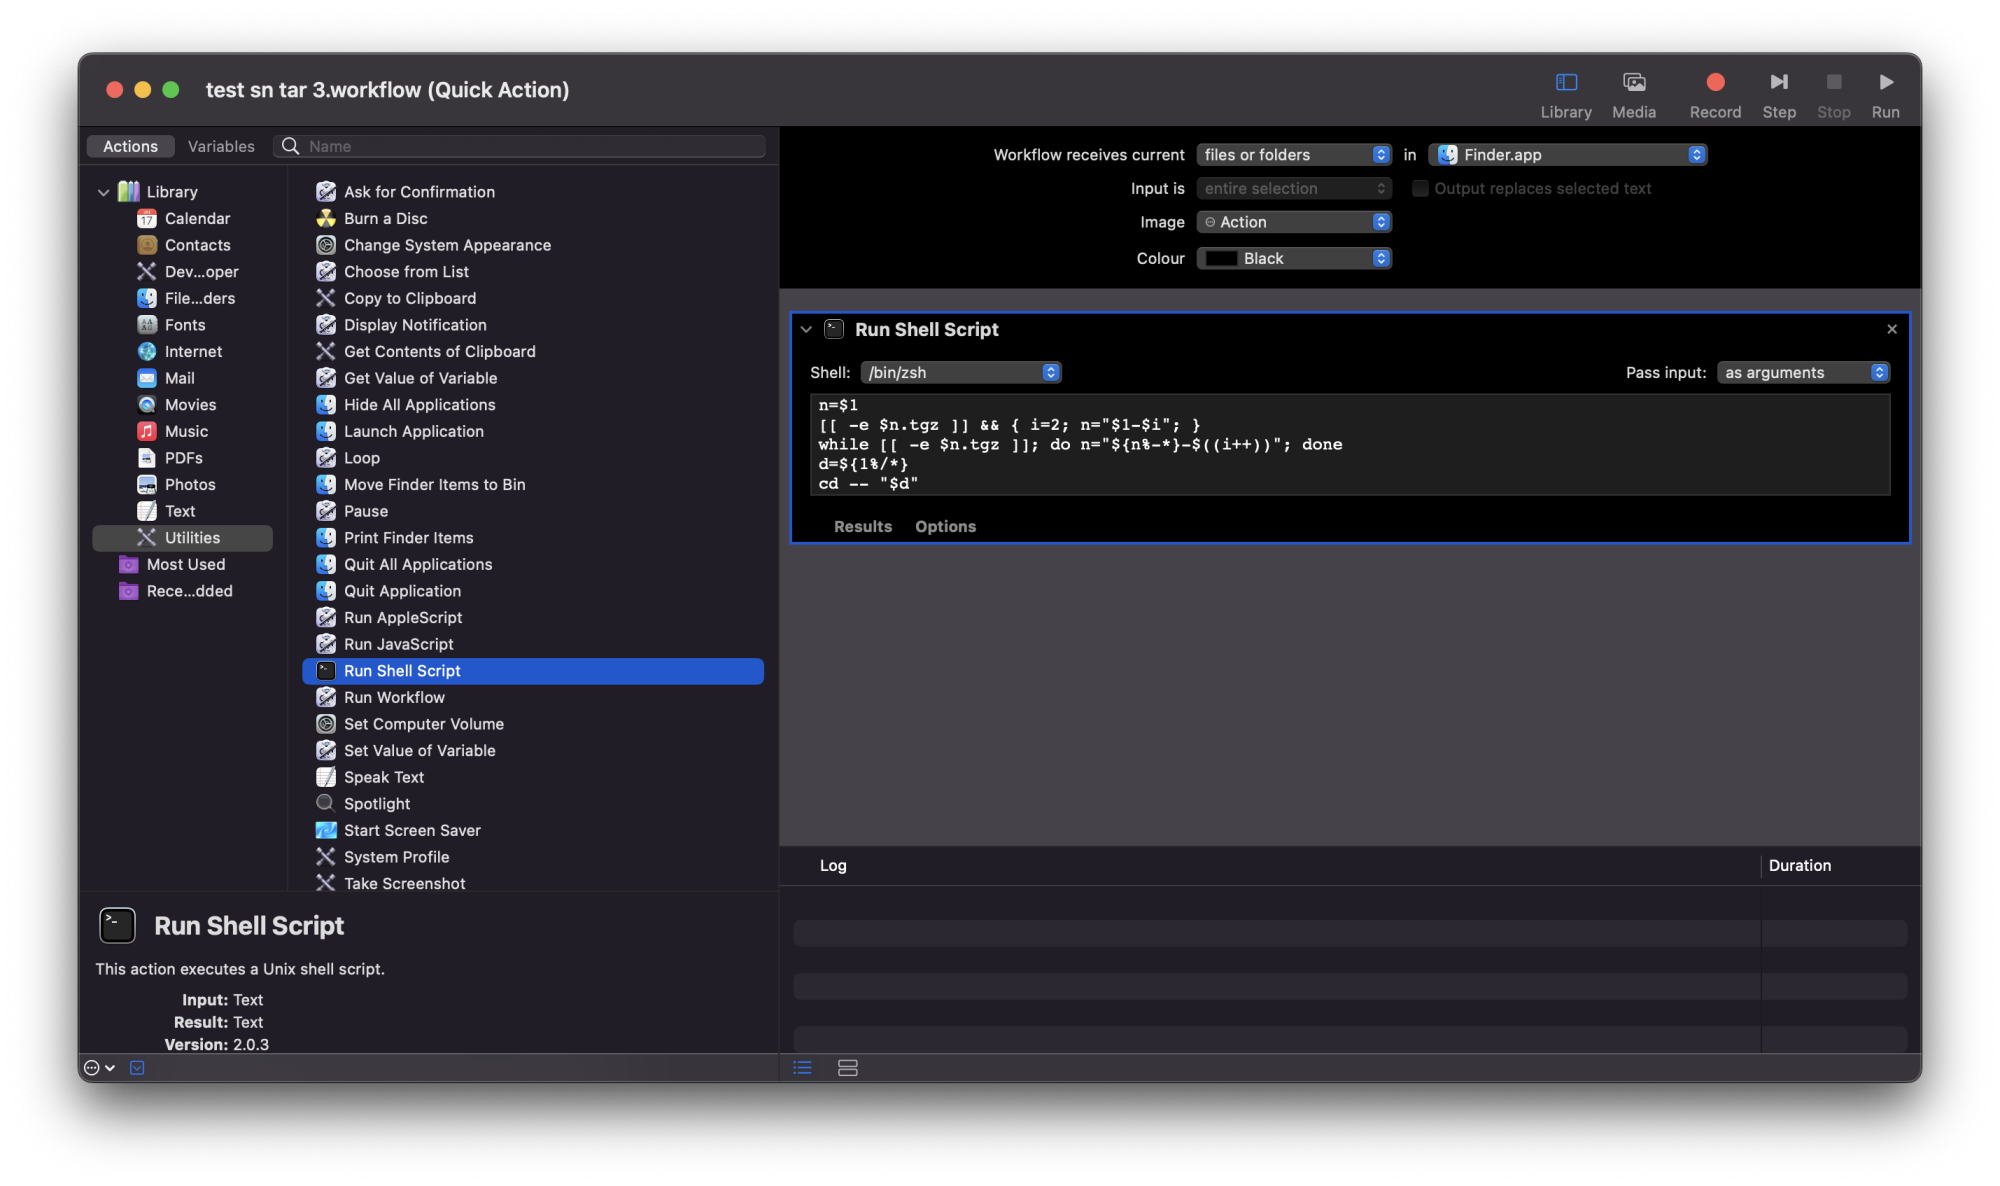Viewport: 2000px width, 1186px height.
Task: Open the Shell dropdown to change interpreter
Action: pos(961,371)
